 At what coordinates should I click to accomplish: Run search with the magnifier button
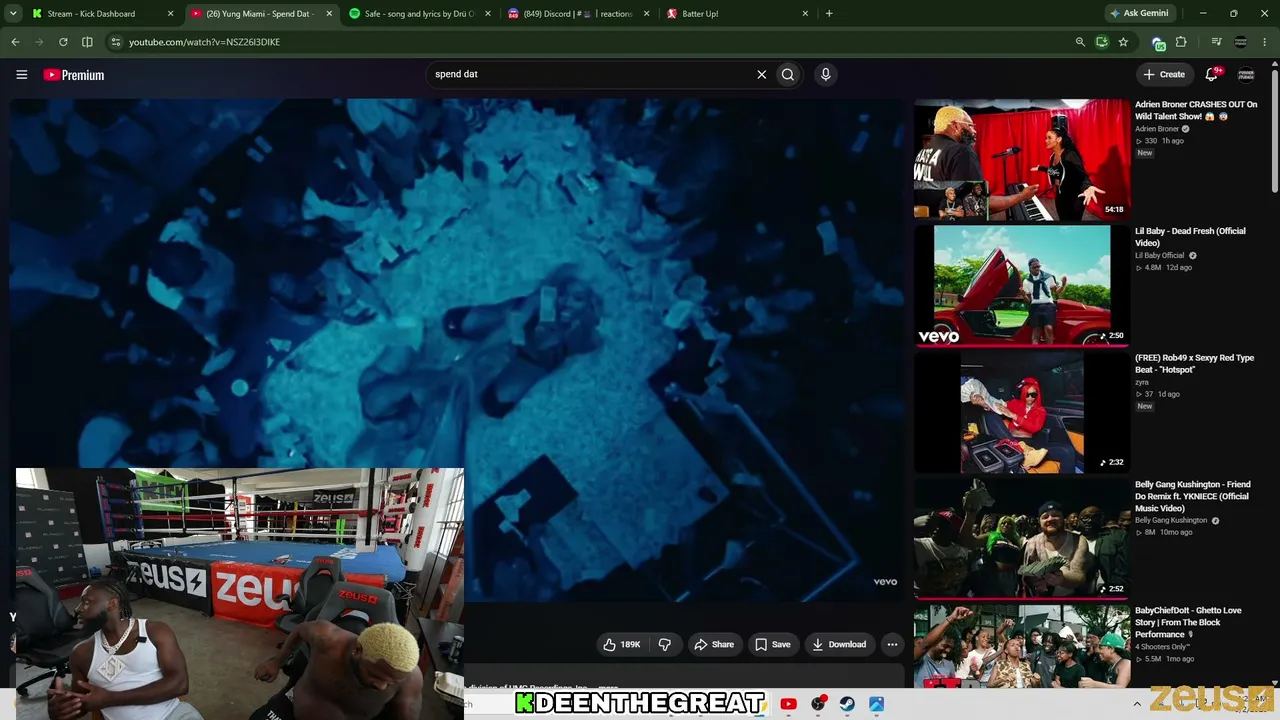point(788,74)
